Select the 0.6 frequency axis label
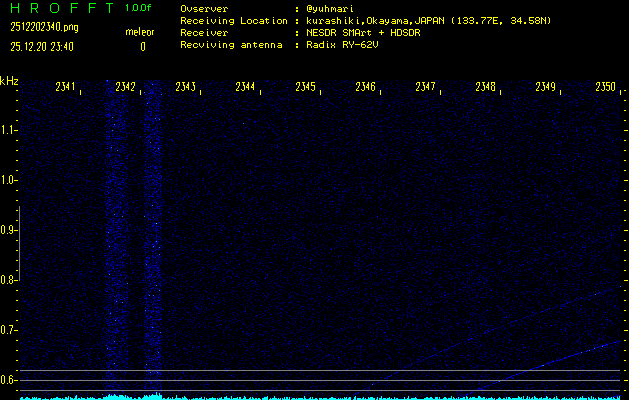The width and height of the screenshot is (629, 400). 9,380
